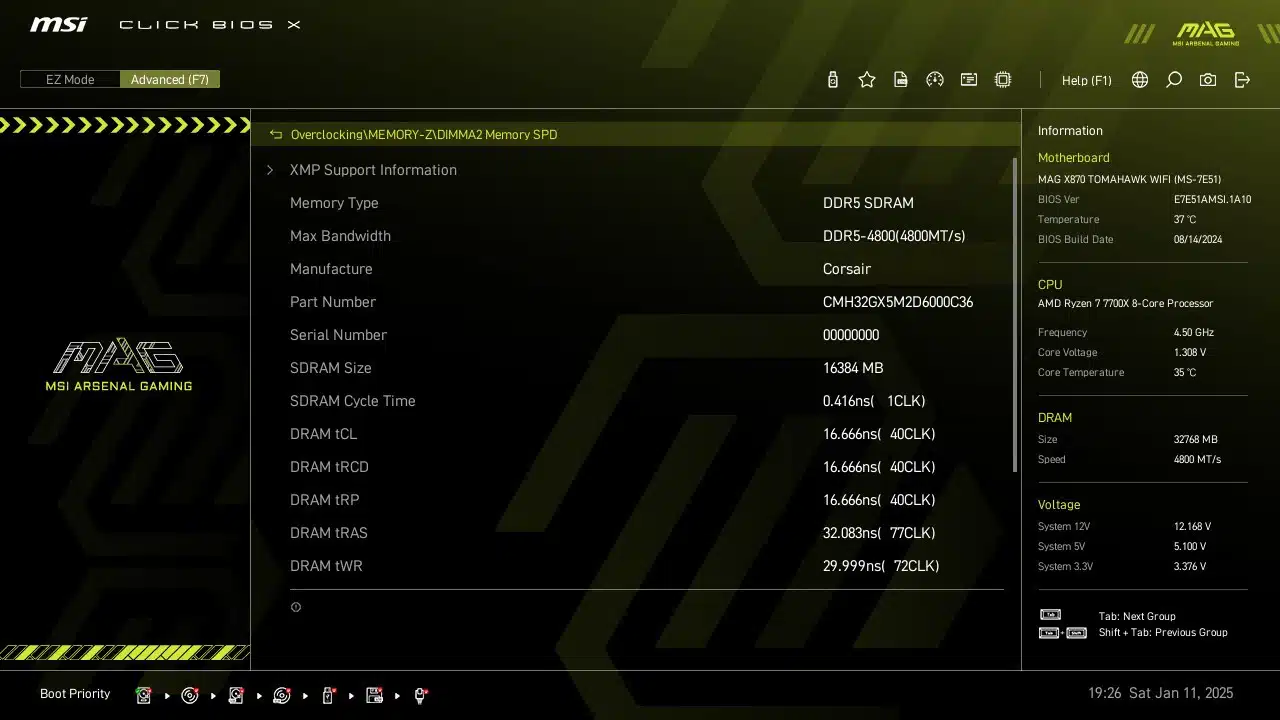The height and width of the screenshot is (720, 1280).
Task: Select the USB optical disc boot icon, fourth in Boot Priority
Action: tap(282, 695)
